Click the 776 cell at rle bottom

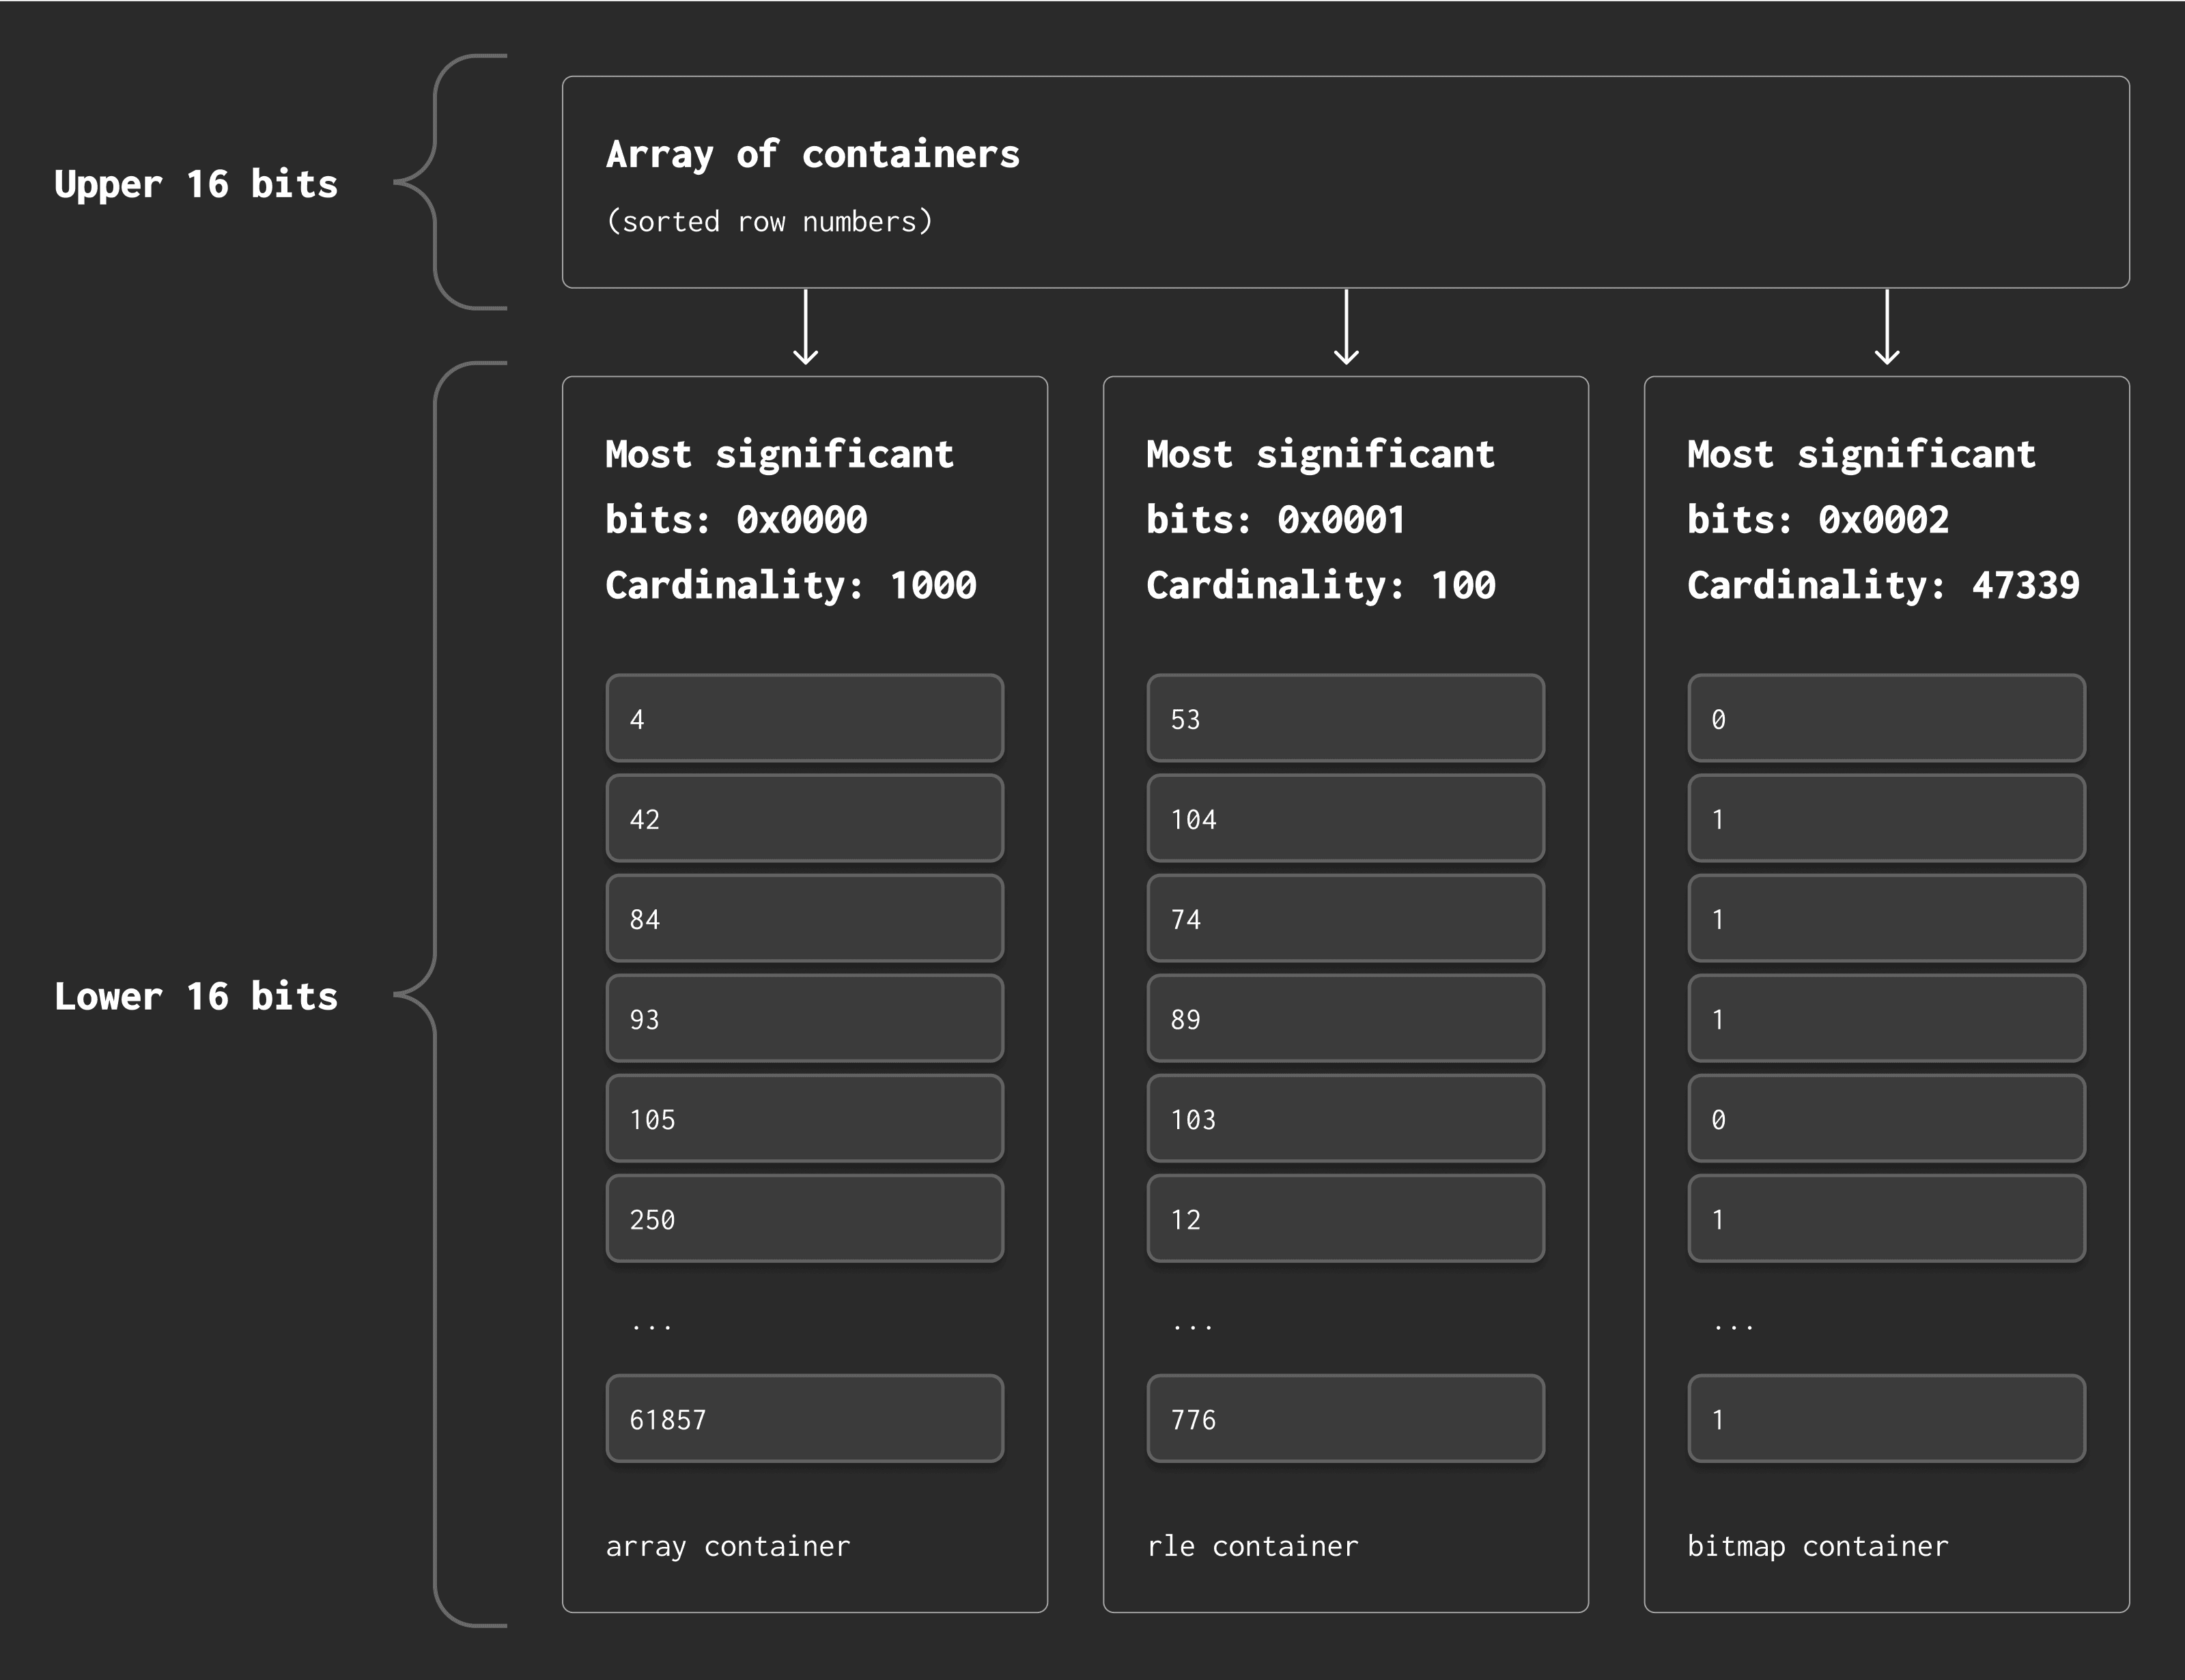1345,1418
